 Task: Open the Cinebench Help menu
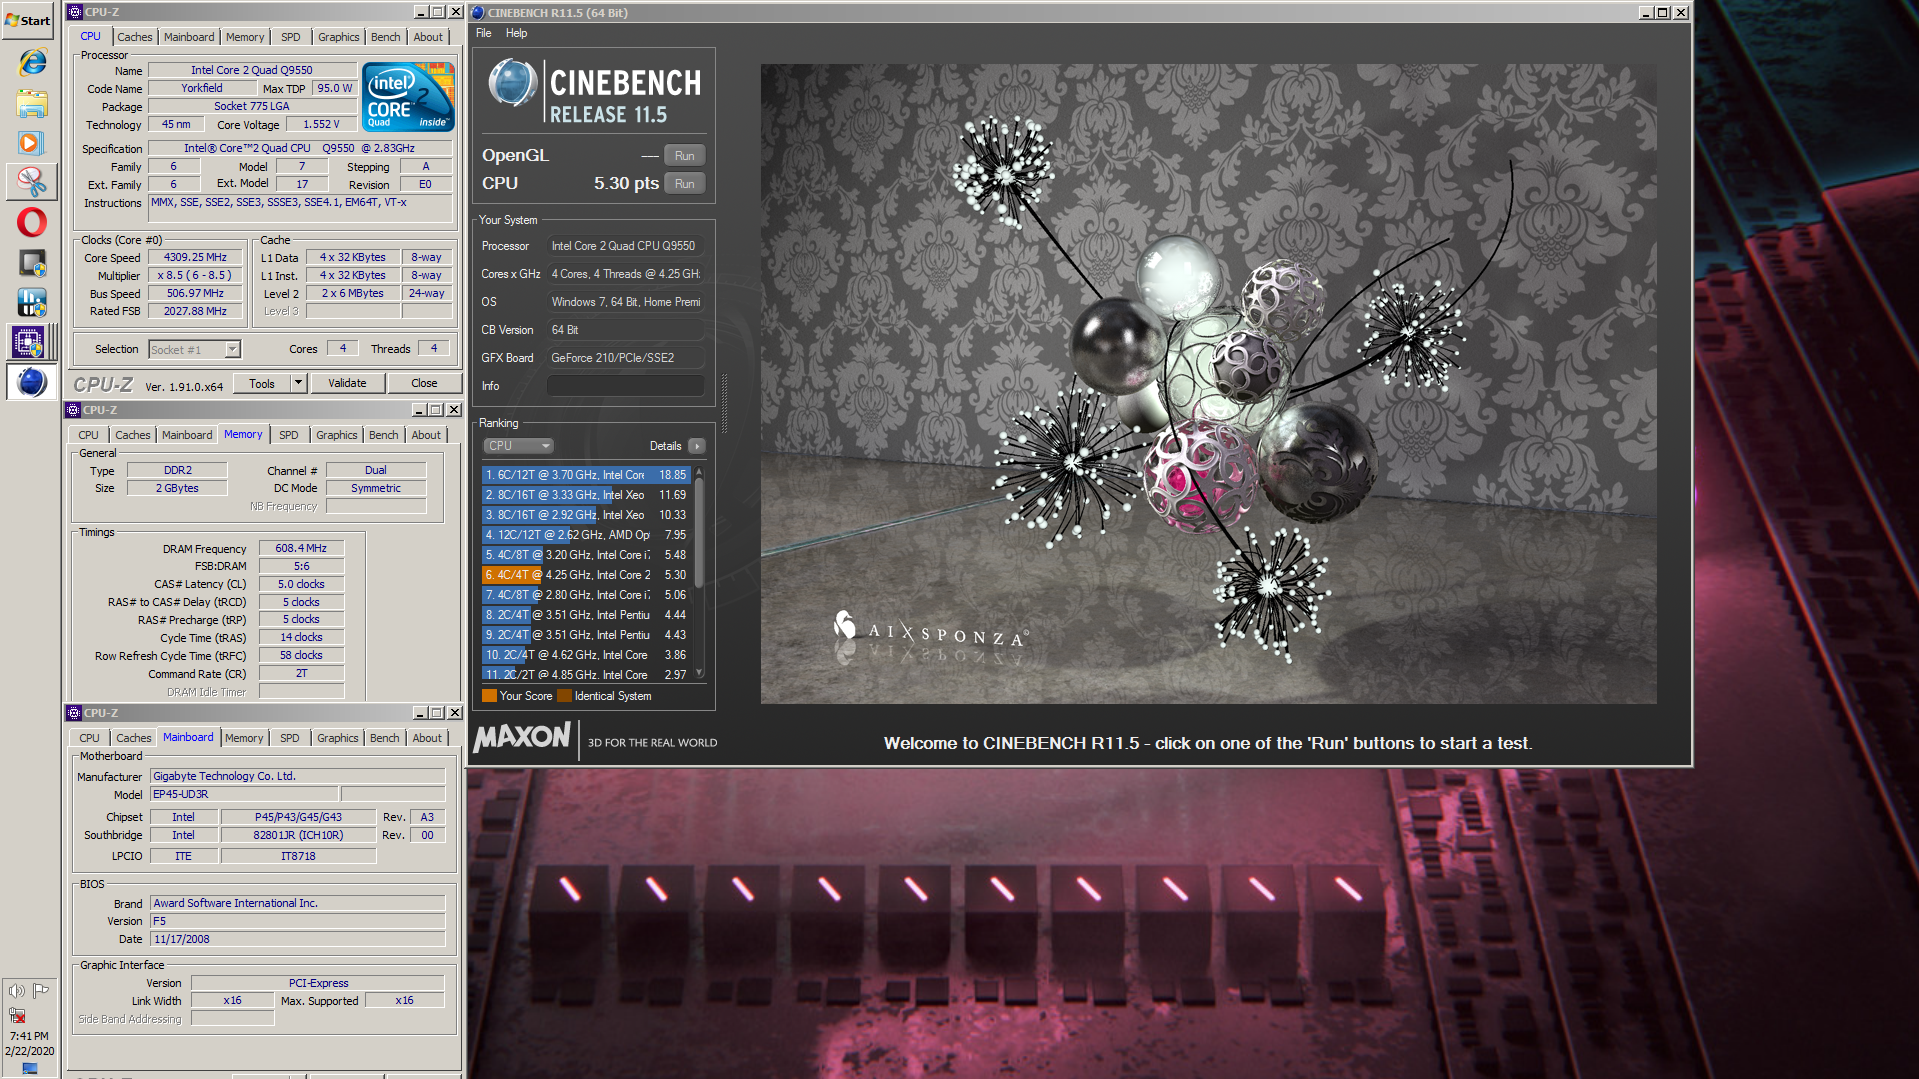pyautogui.click(x=516, y=33)
